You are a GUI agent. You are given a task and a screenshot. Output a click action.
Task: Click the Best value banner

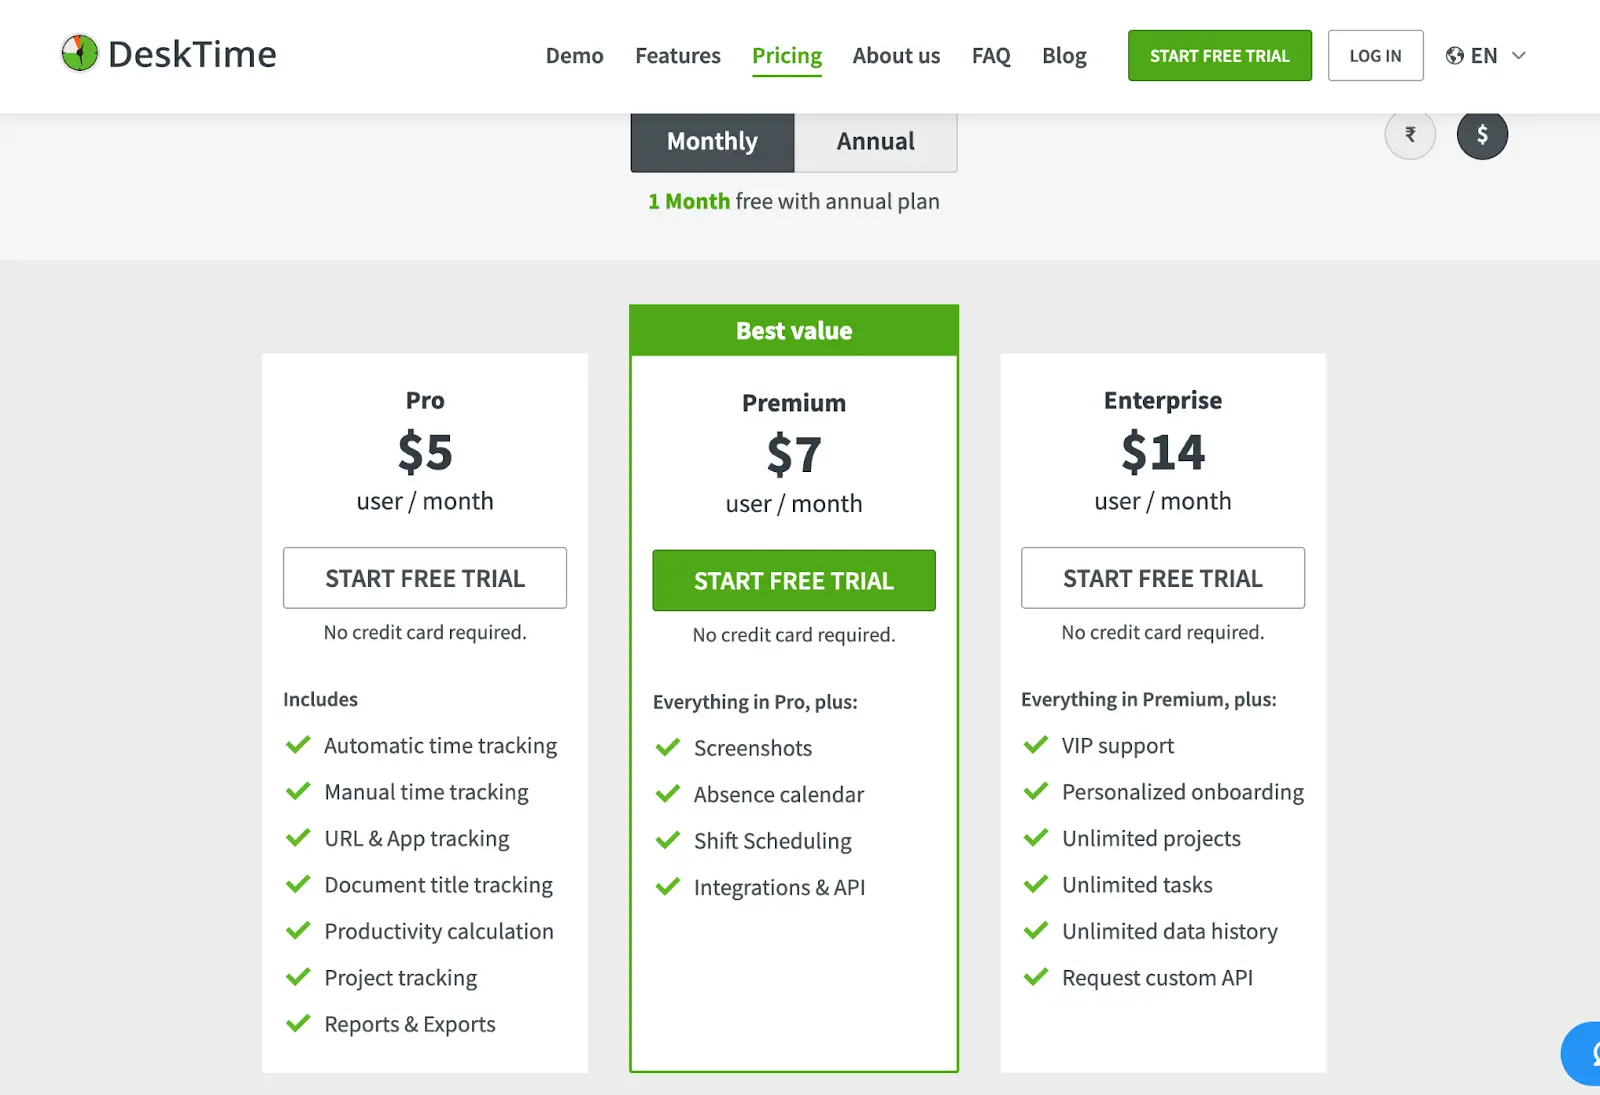click(x=794, y=331)
